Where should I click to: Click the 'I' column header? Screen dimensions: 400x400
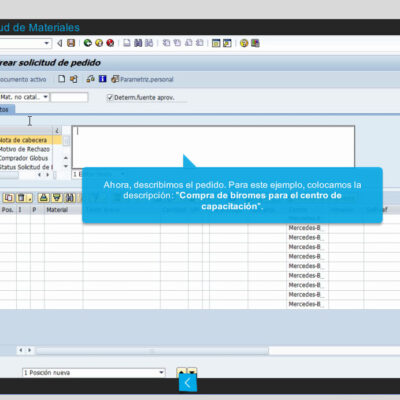pos(23,210)
